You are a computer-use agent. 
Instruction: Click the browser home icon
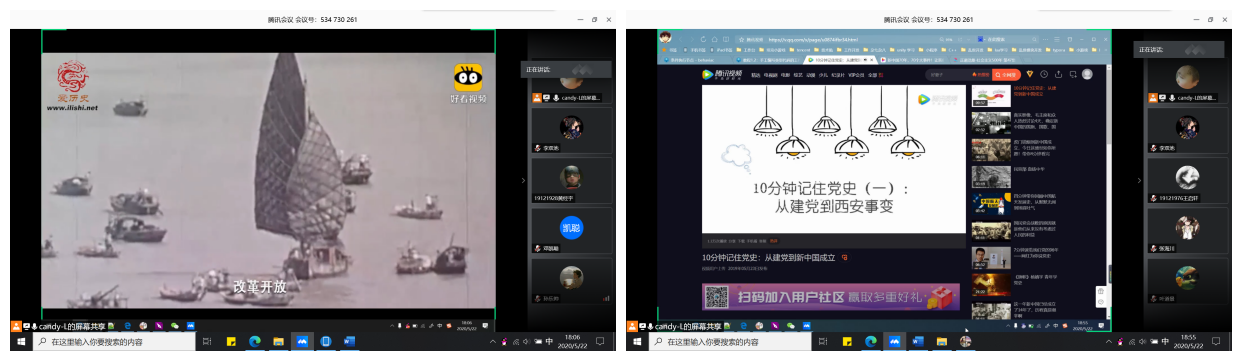pyautogui.click(x=714, y=39)
